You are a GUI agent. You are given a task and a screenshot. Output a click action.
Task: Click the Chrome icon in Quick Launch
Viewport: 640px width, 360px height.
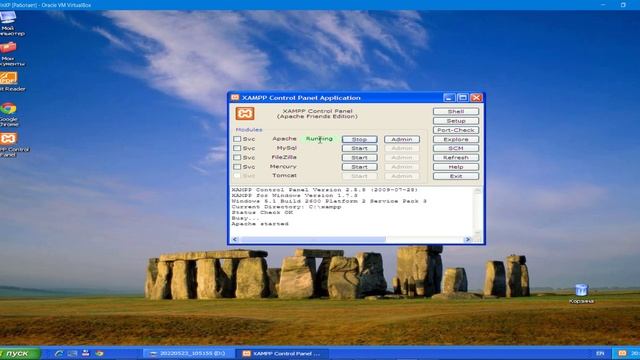tap(99, 353)
